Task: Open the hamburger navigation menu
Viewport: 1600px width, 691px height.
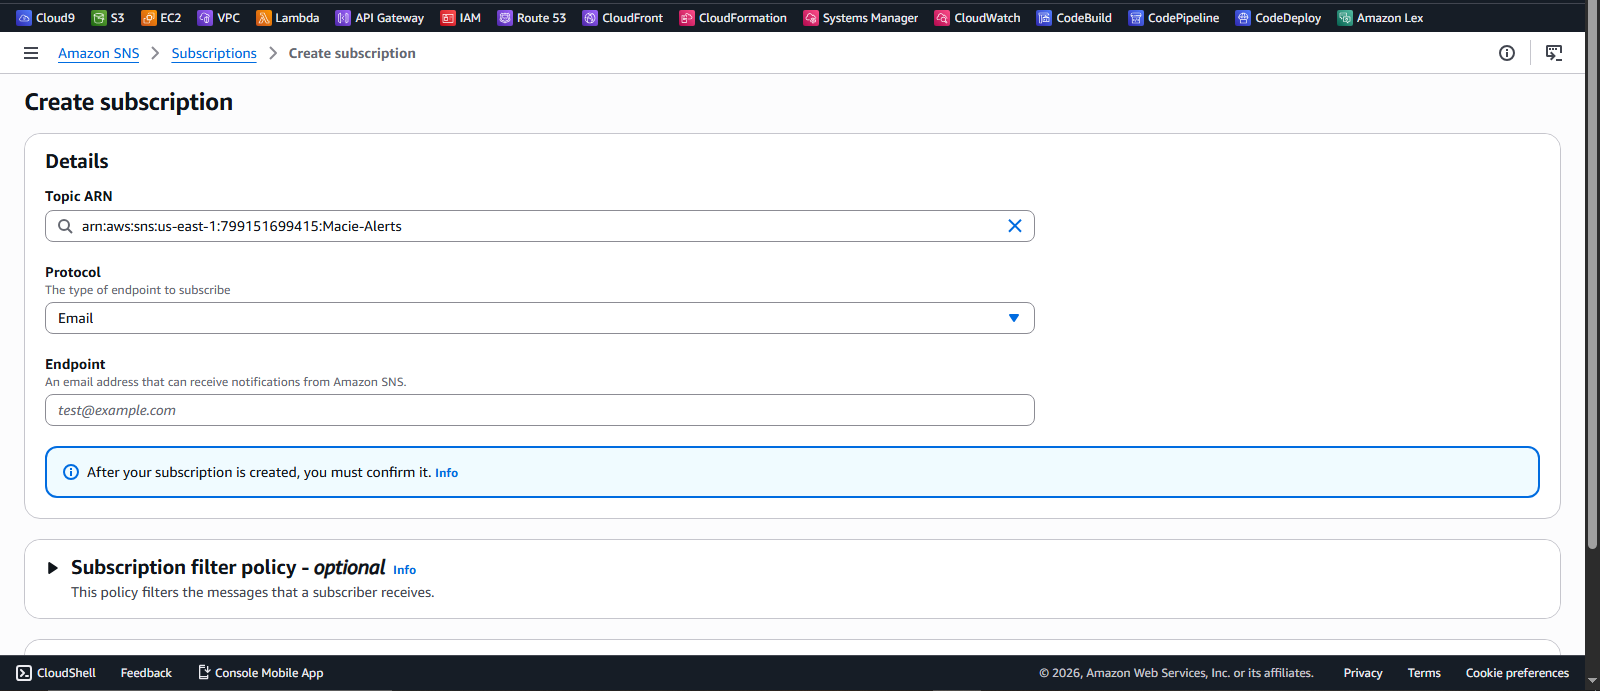Action: coord(31,53)
